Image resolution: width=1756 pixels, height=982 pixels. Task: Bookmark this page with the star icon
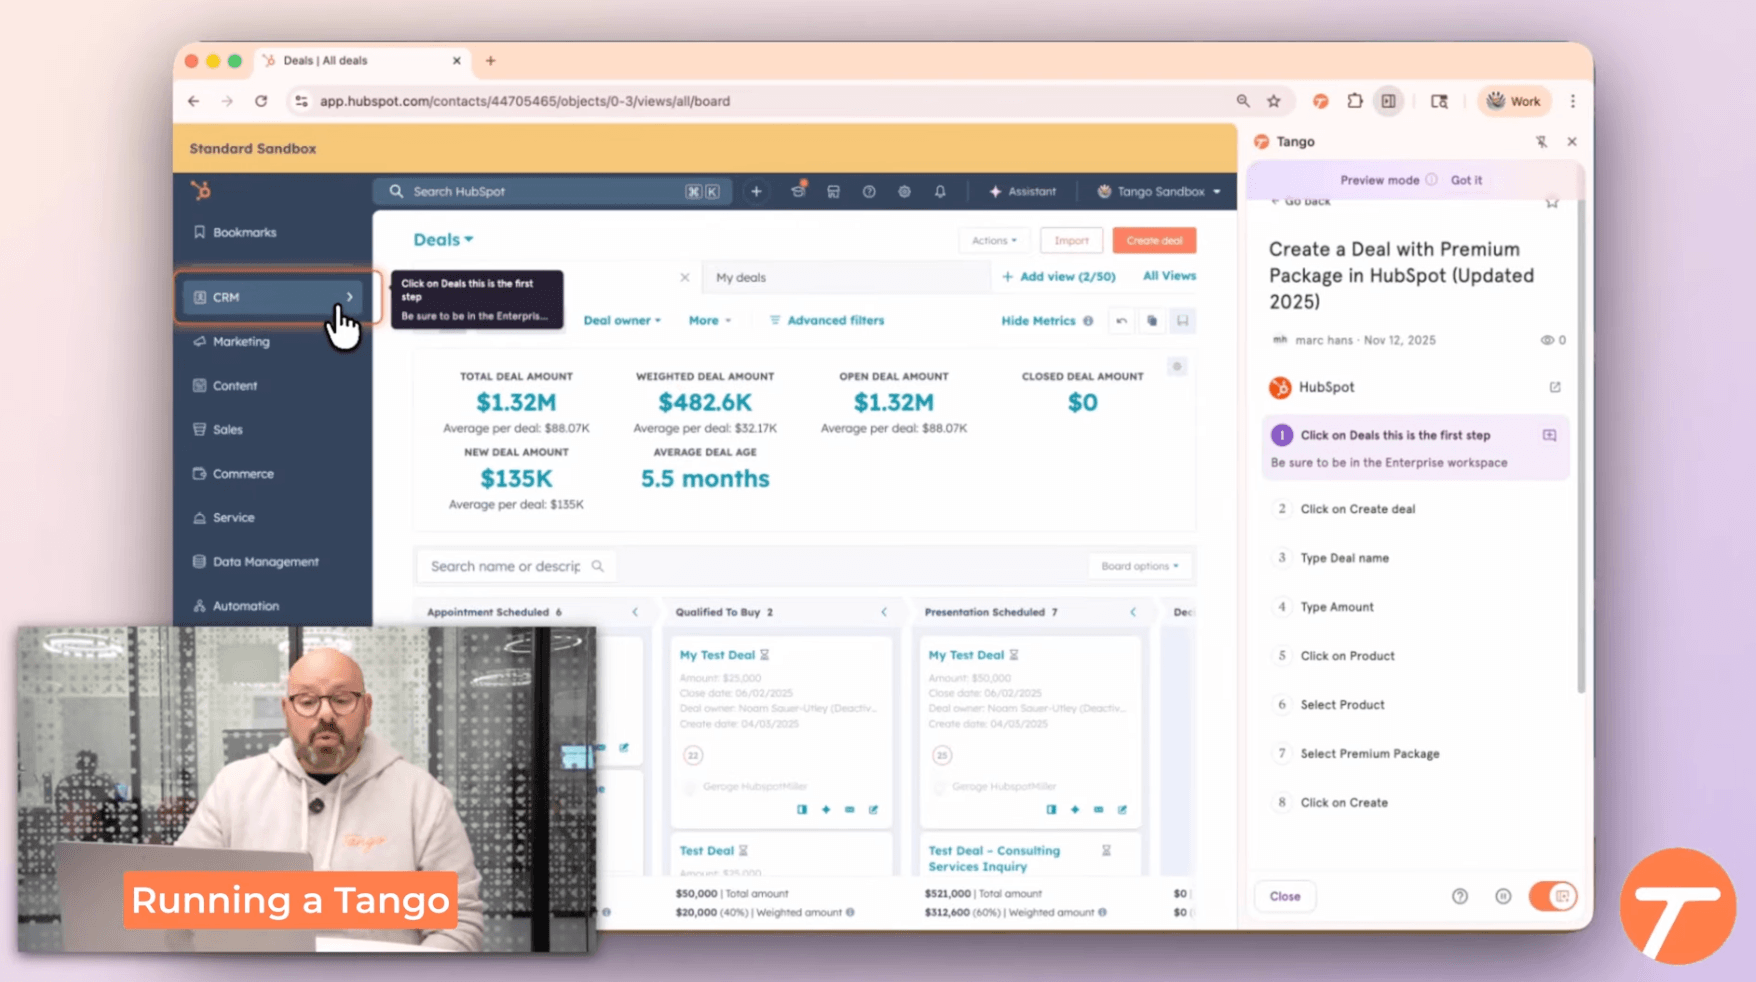click(x=1274, y=101)
